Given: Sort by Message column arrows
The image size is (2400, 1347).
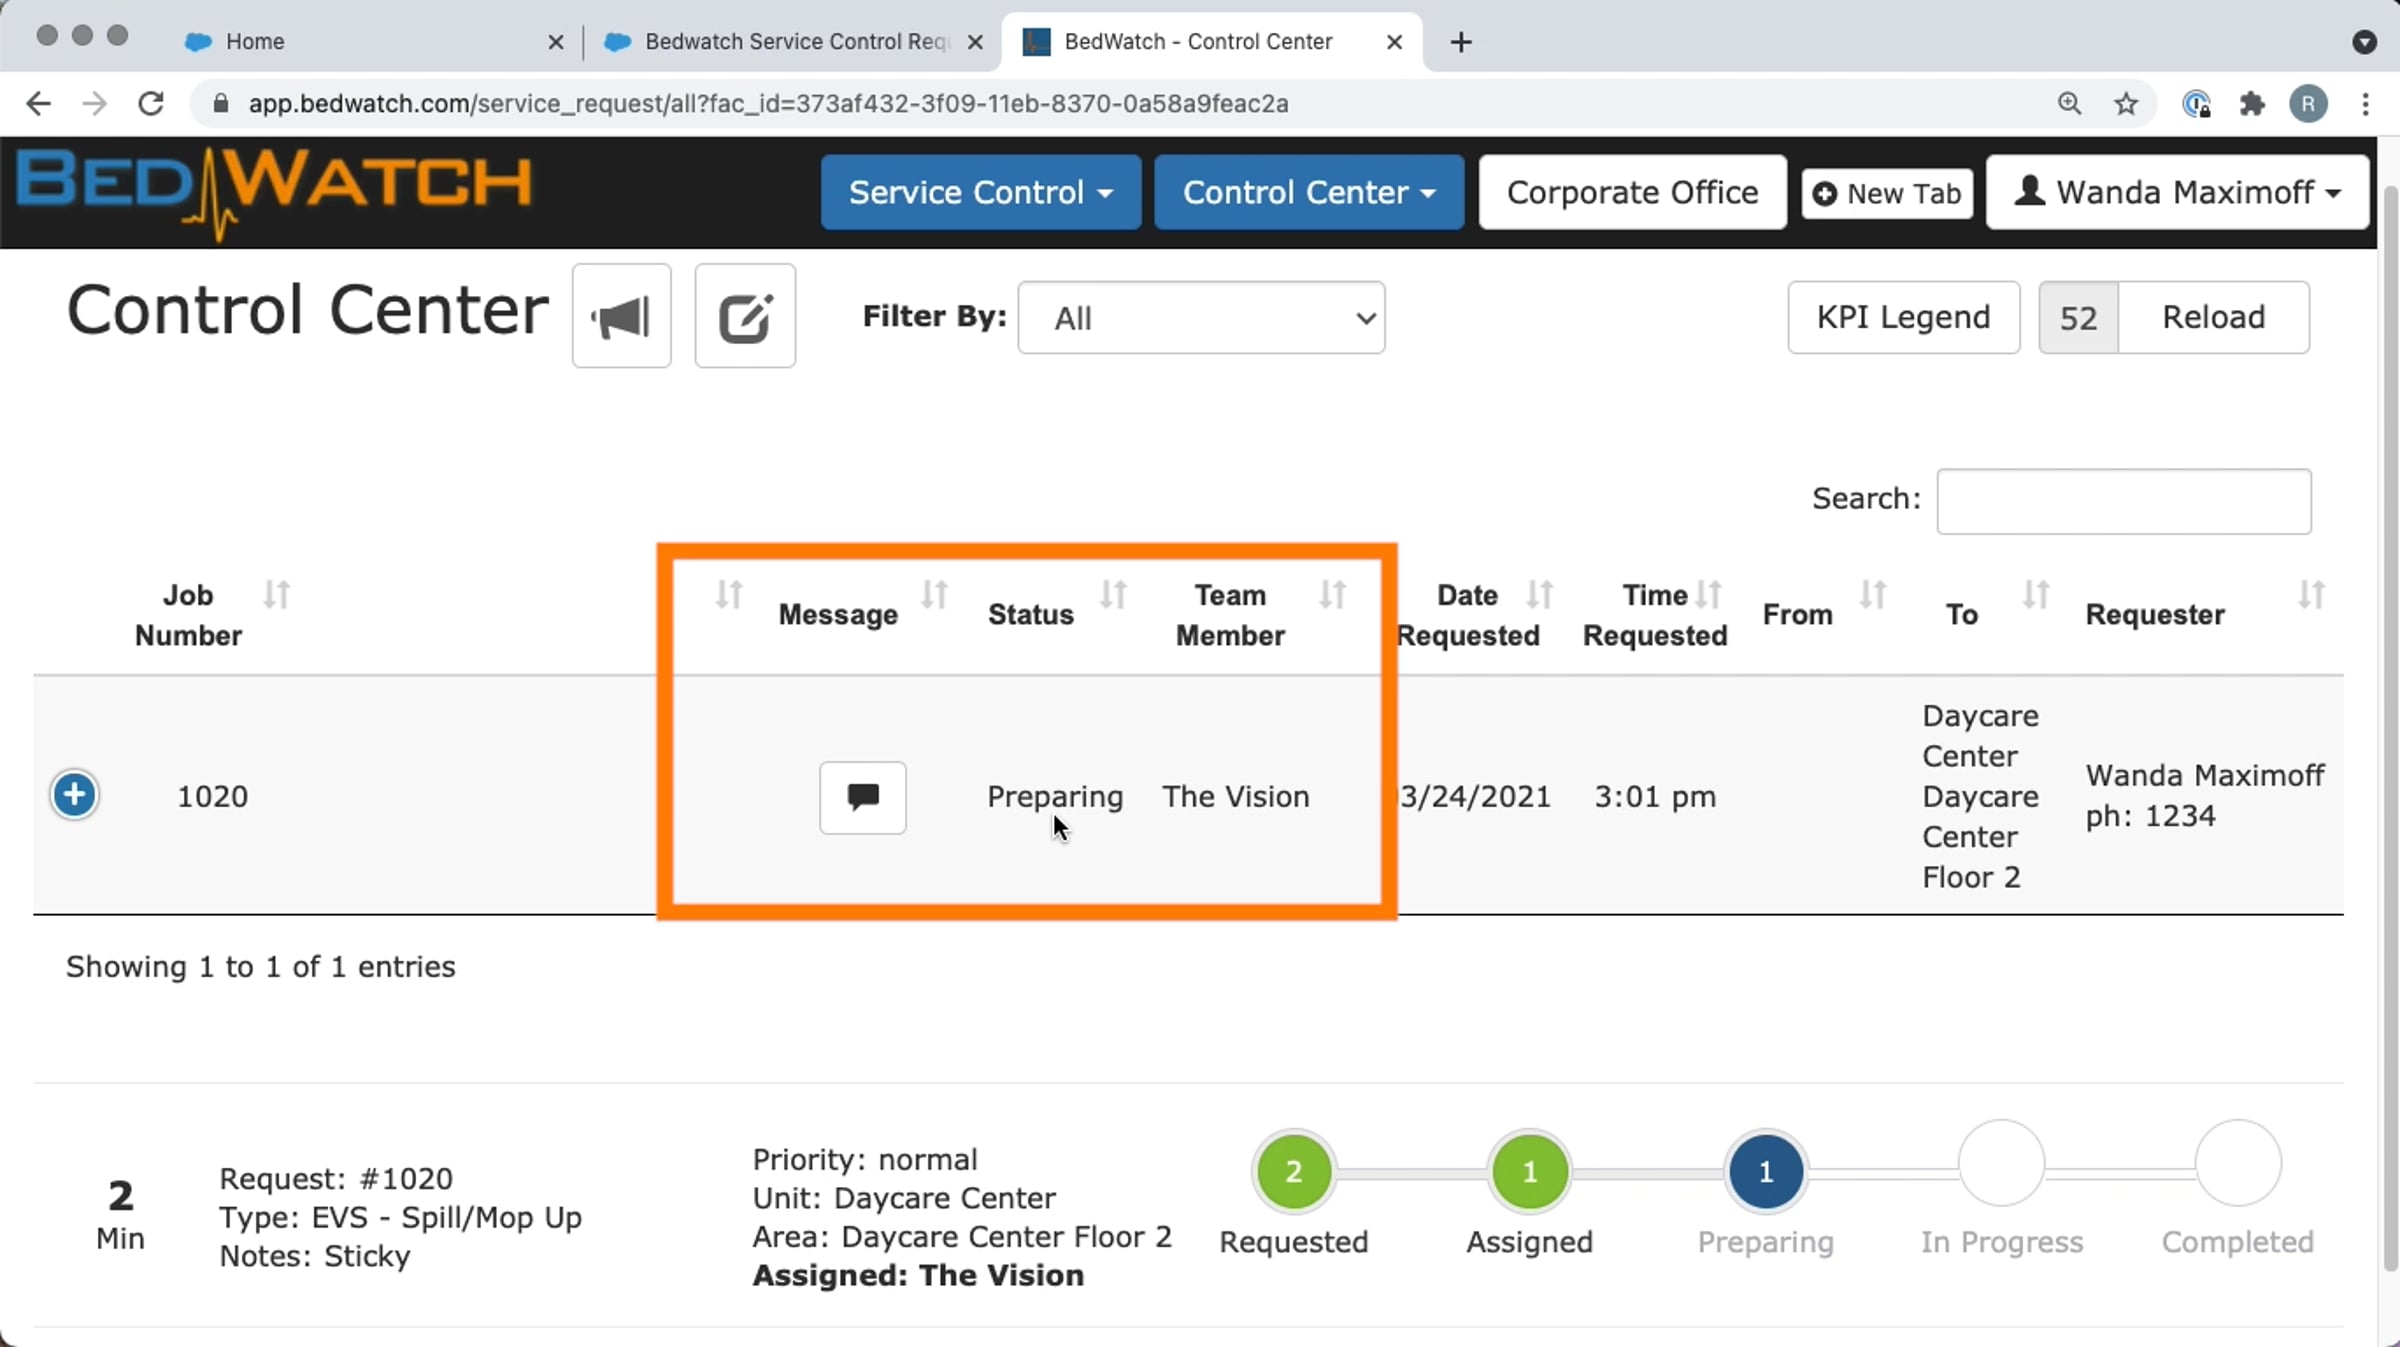Looking at the screenshot, I should 934,594.
